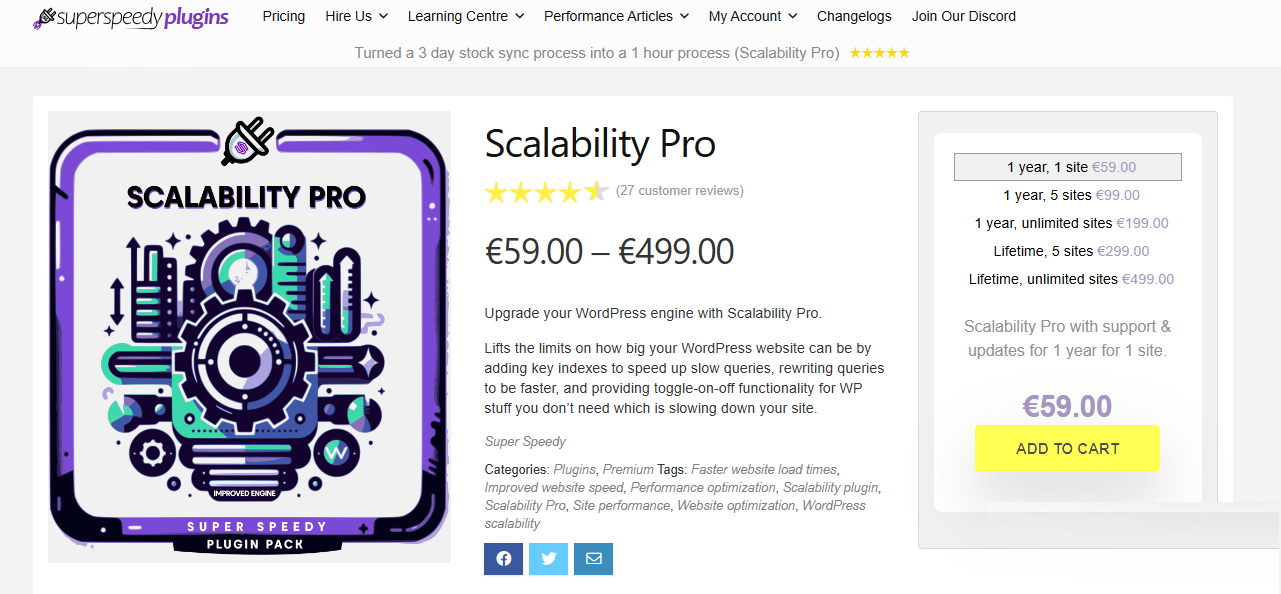Select the '1 year, 5 sites €99.00' pricing option
Viewport: 1281px width, 594px height.
tap(1067, 194)
